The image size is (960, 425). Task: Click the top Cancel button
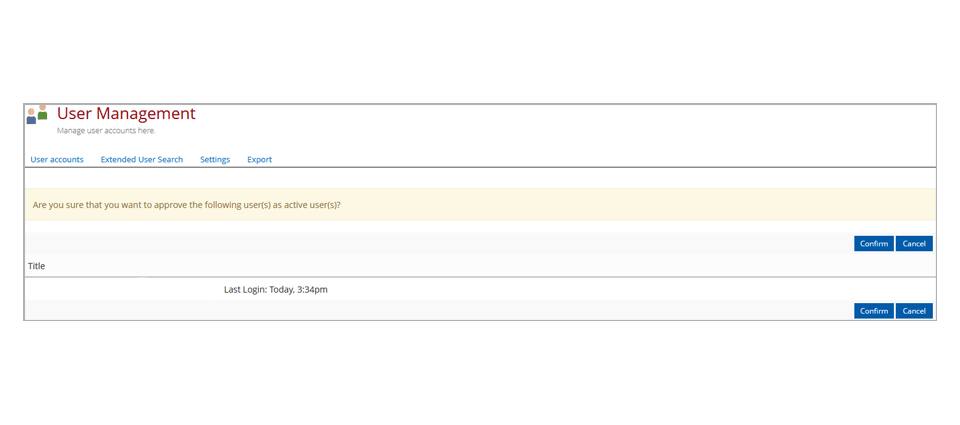click(x=914, y=244)
